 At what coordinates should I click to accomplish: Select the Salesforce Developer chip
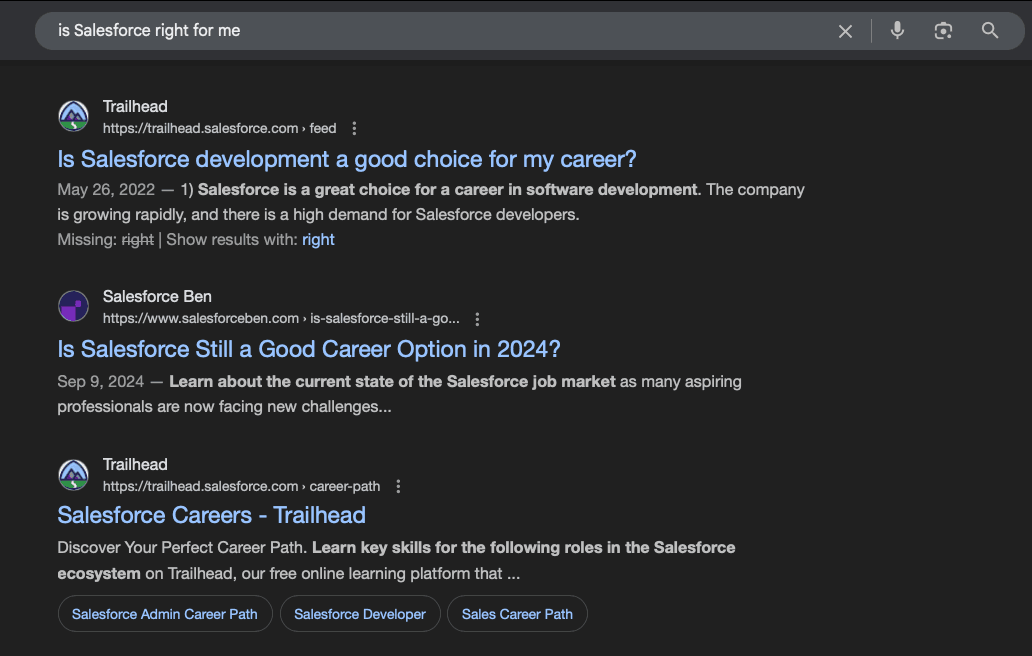coord(360,614)
